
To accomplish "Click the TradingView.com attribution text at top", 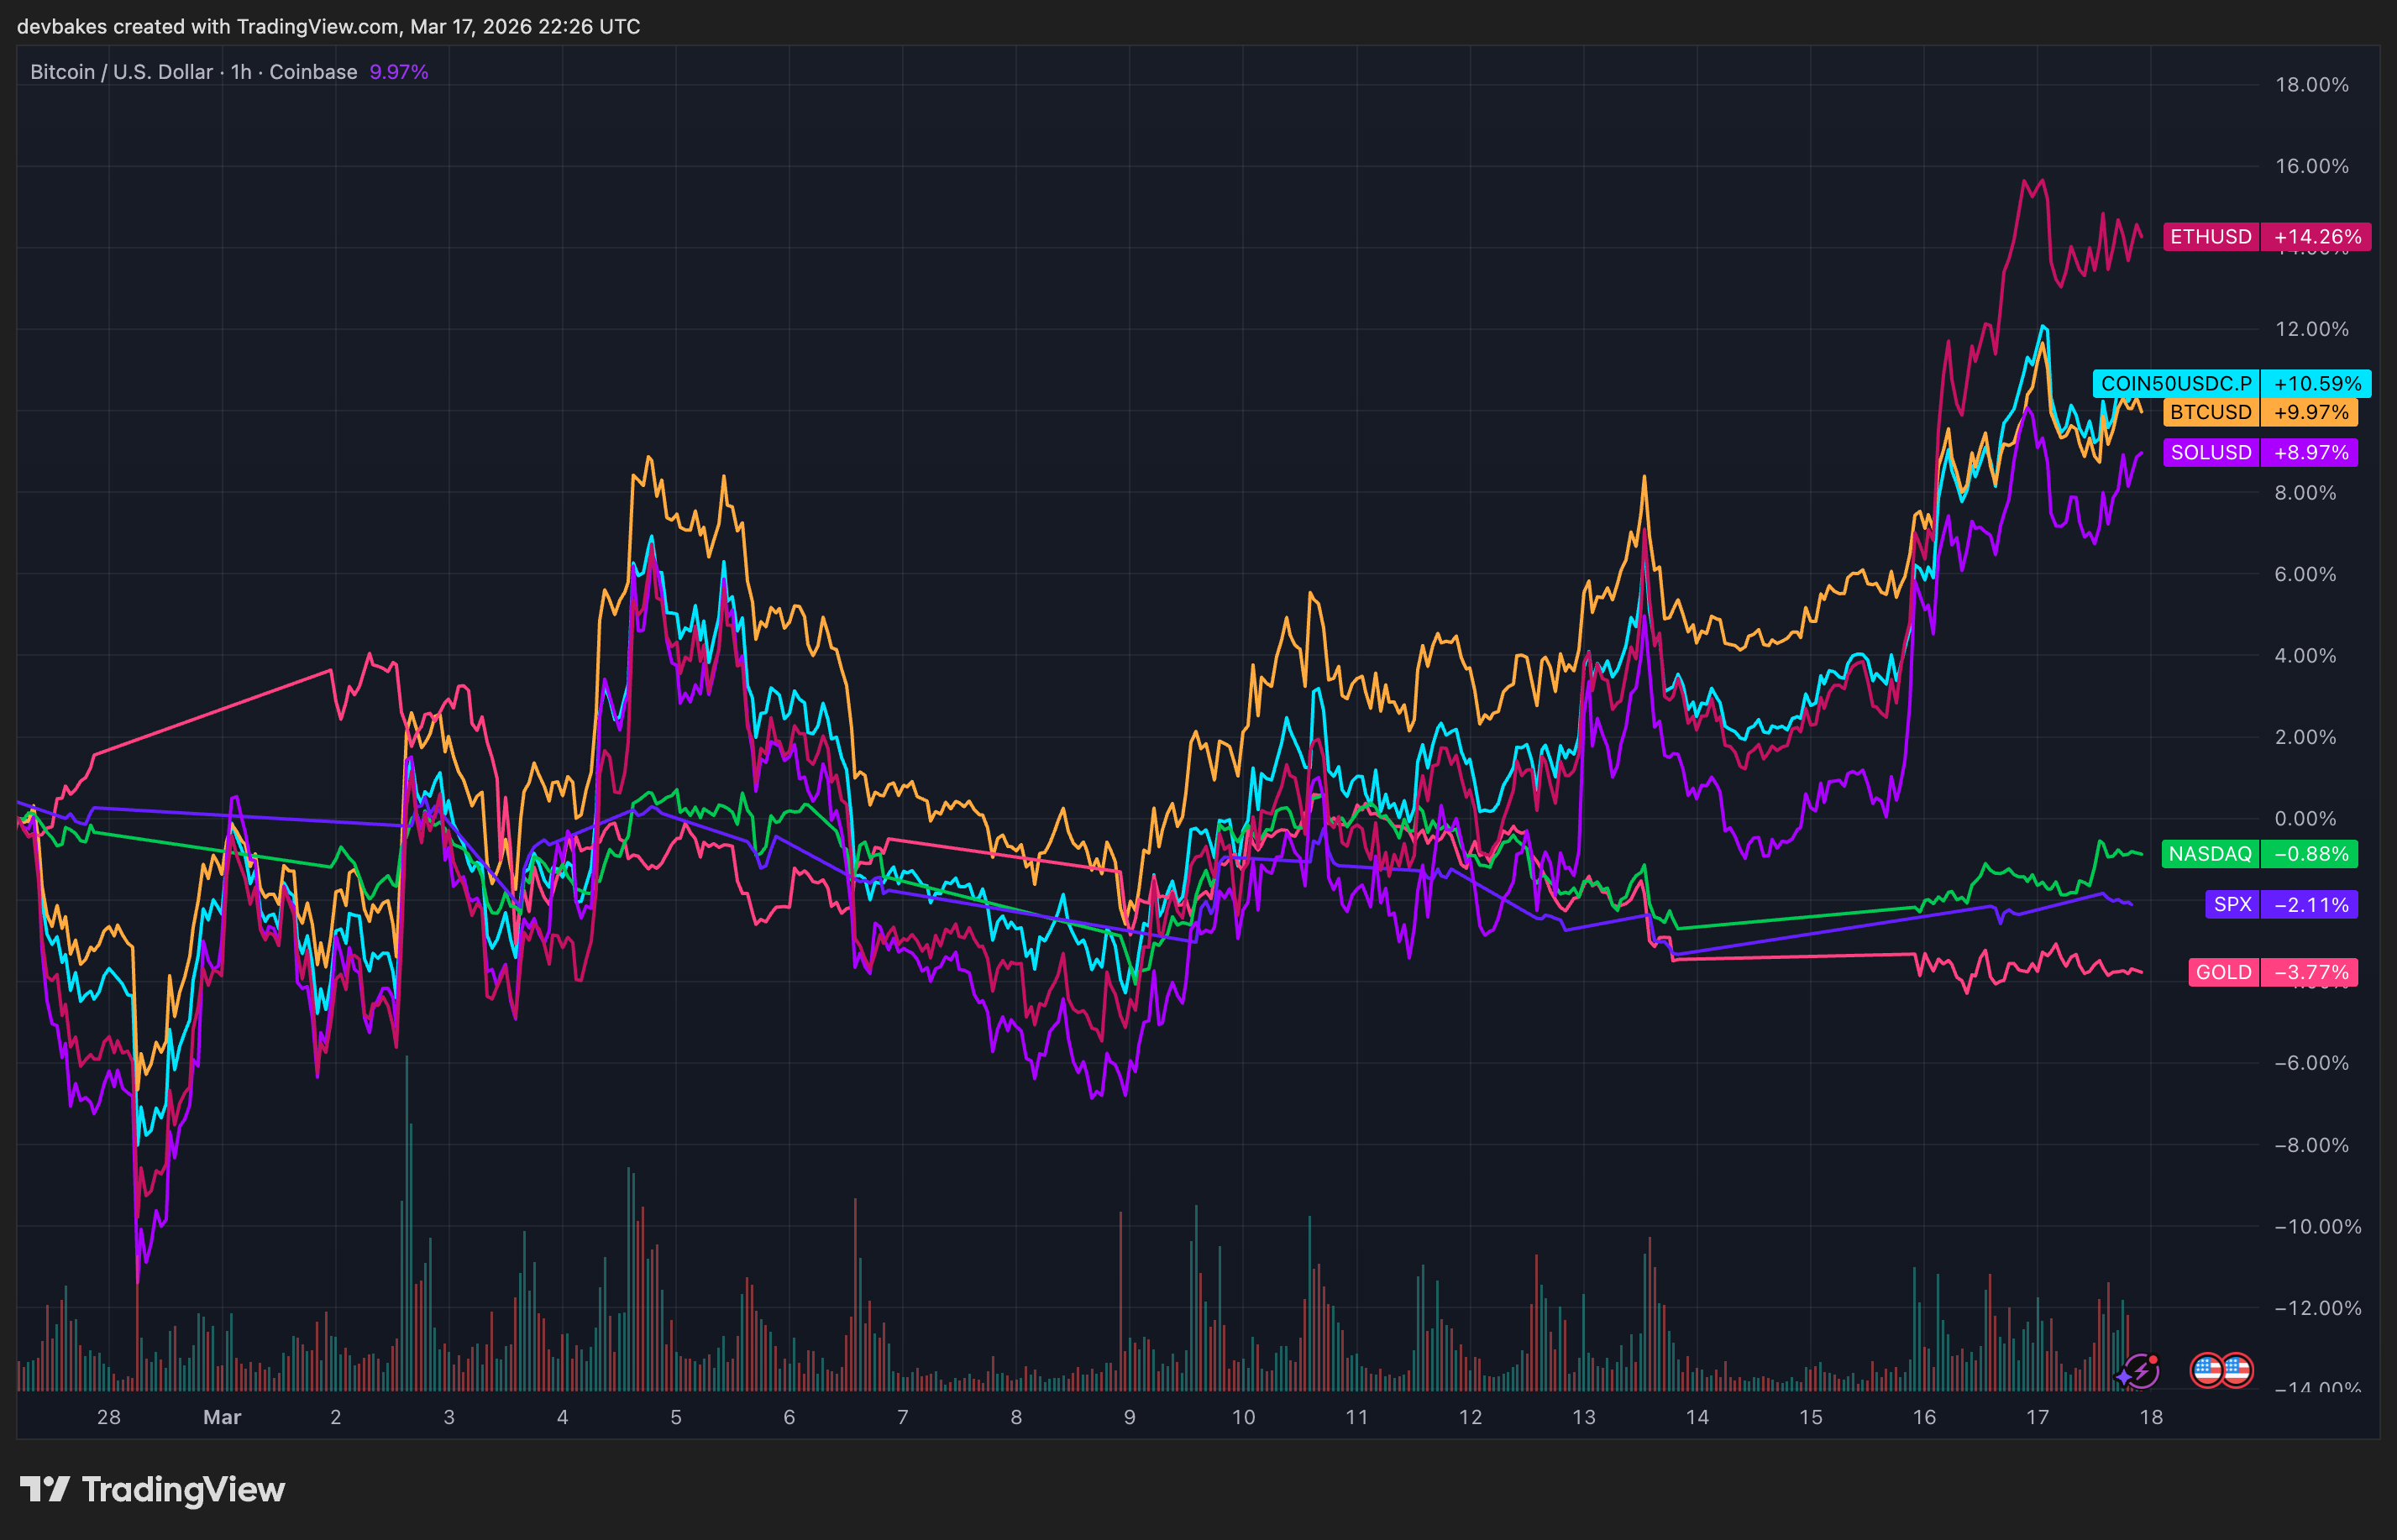I will coord(318,27).
